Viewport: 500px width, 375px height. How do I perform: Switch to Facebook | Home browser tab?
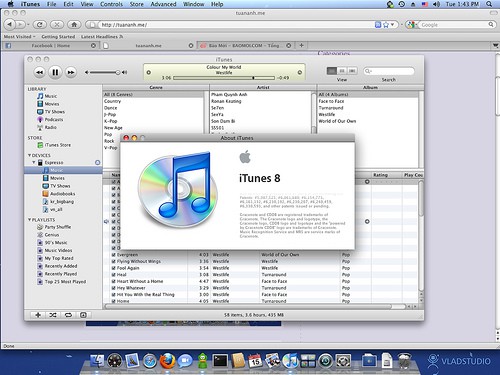point(50,46)
